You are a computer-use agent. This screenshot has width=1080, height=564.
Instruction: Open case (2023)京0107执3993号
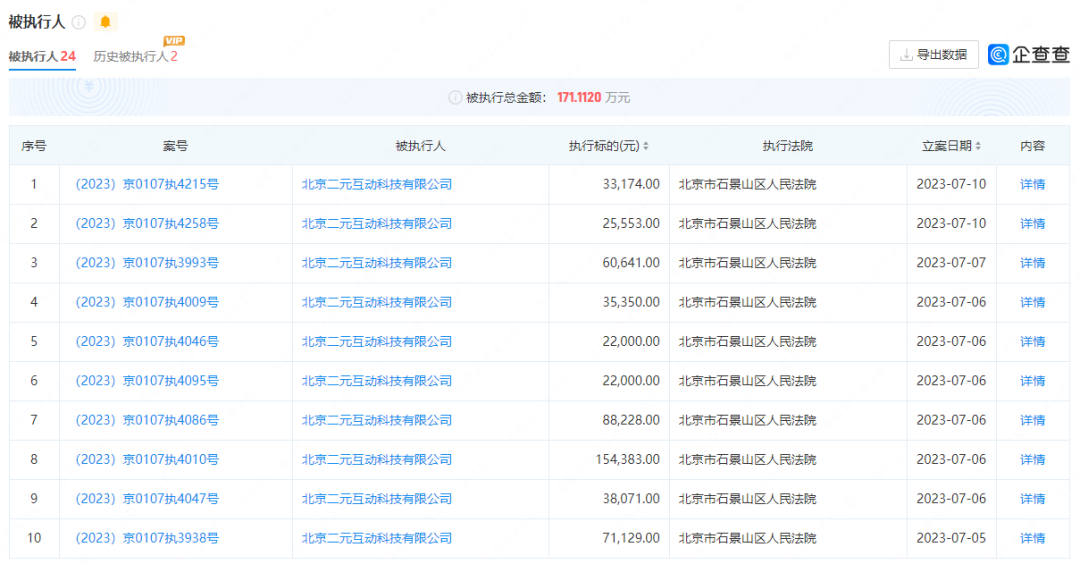[147, 263]
